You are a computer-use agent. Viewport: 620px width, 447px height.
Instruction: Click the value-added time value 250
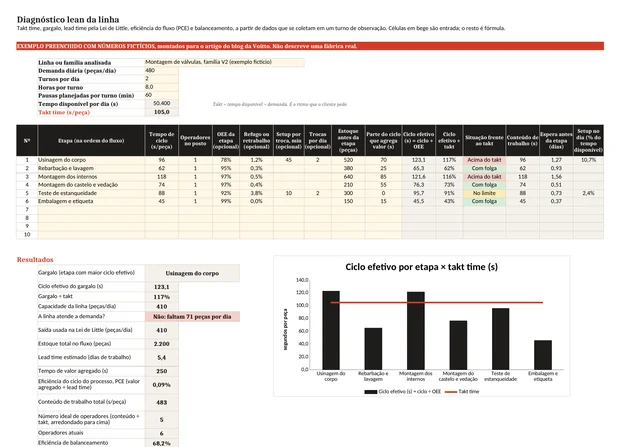[x=162, y=371]
